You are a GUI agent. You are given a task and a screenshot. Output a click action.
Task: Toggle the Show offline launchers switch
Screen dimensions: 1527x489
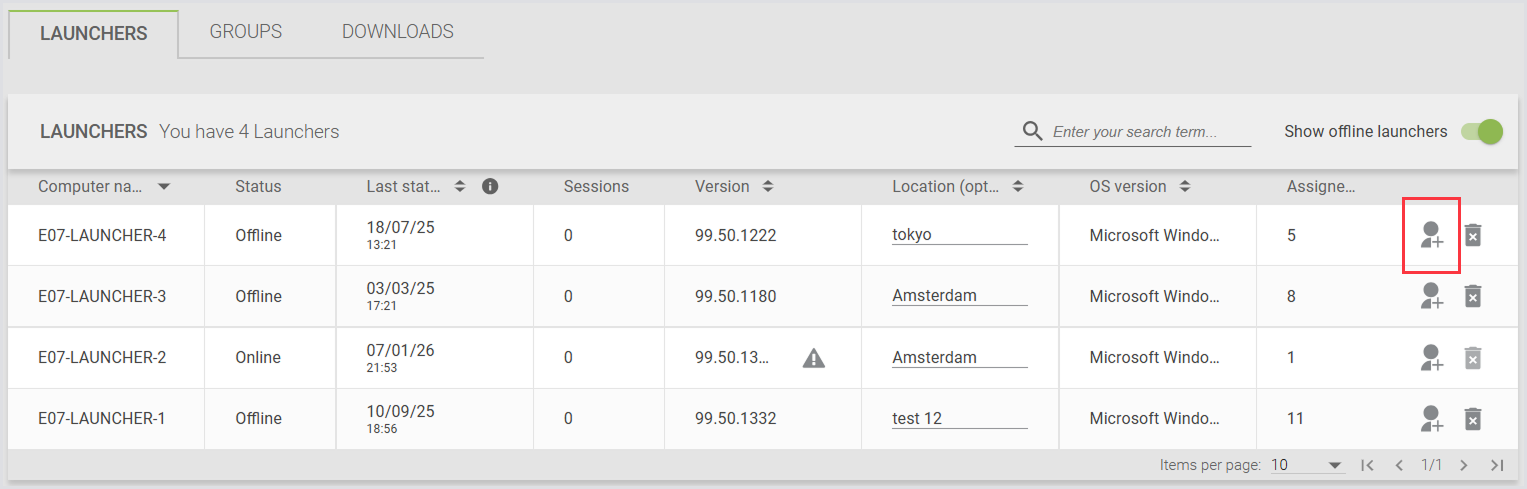1482,132
